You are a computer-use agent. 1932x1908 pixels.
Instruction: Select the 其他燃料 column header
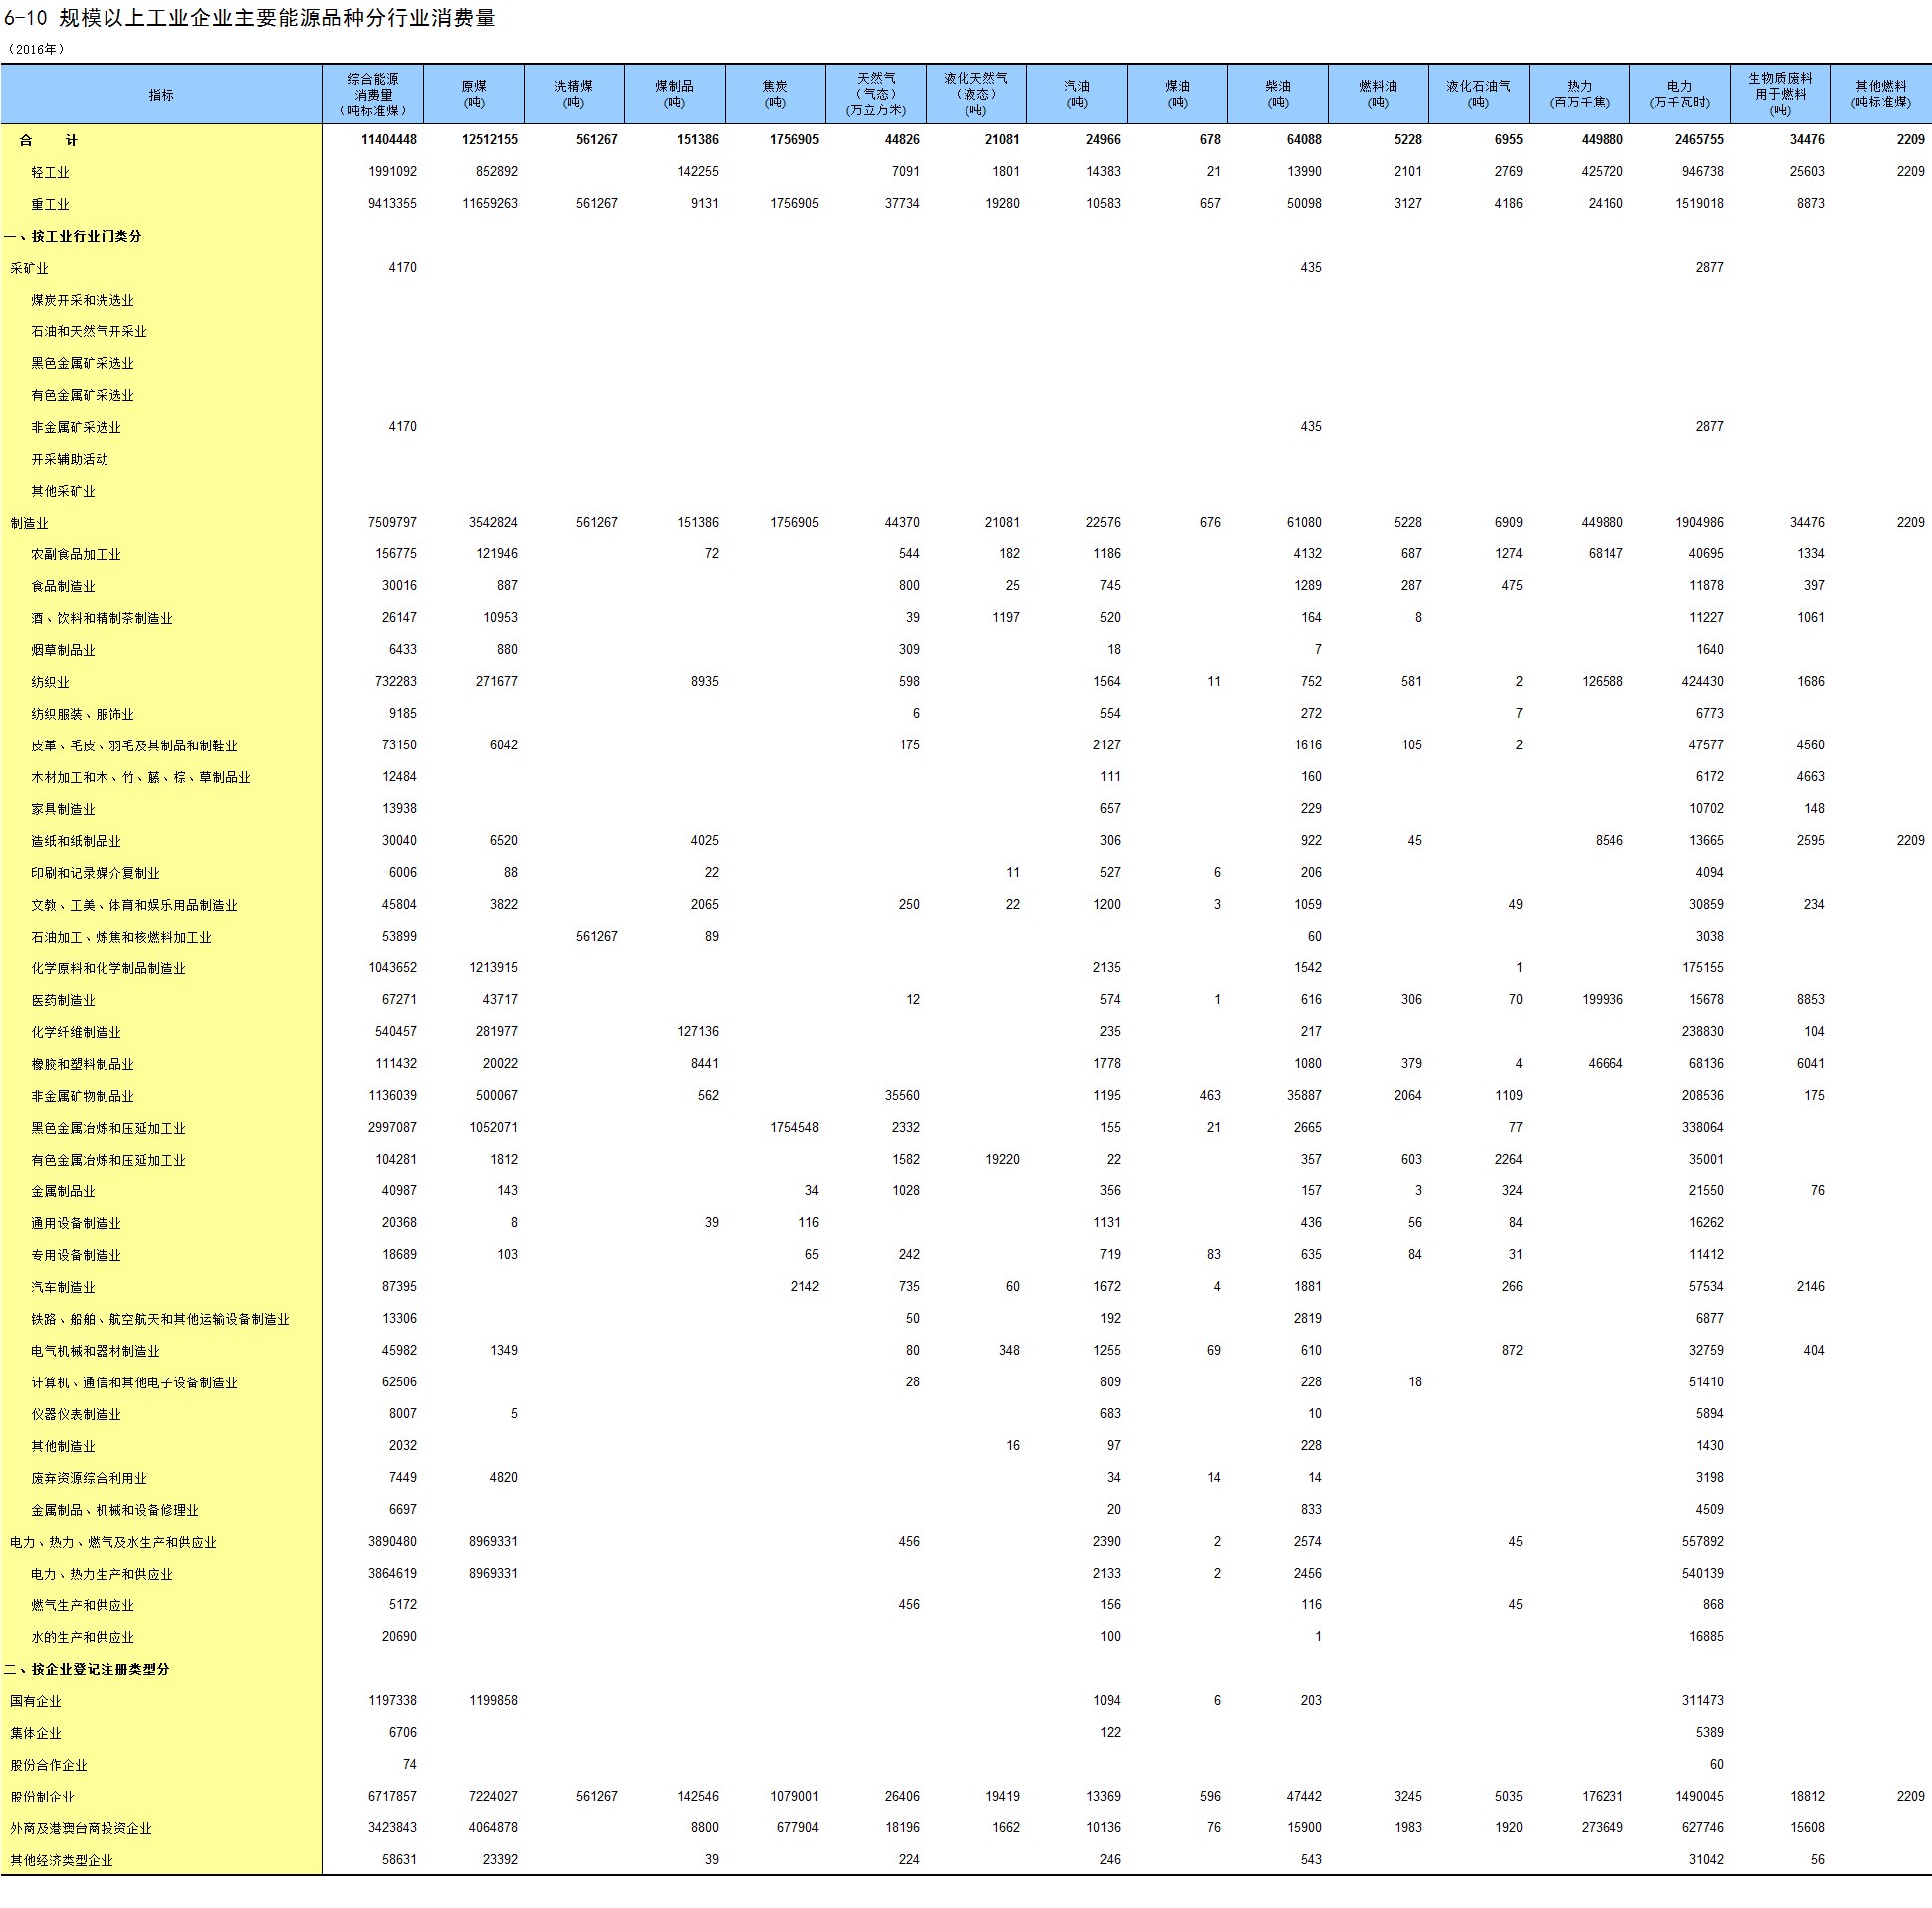click(1881, 94)
